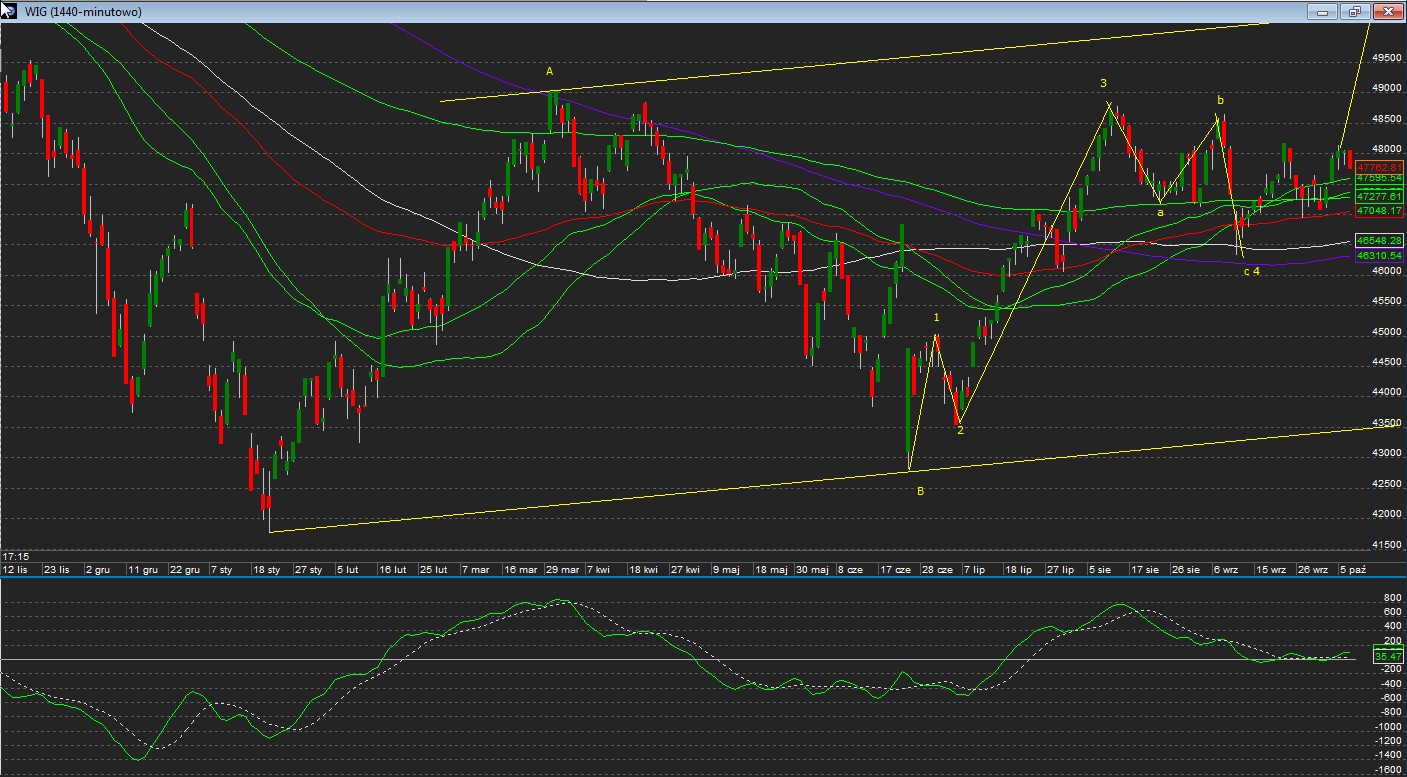Click the 46310.54 purple average value label
This screenshot has width=1407, height=777.
click(1379, 256)
